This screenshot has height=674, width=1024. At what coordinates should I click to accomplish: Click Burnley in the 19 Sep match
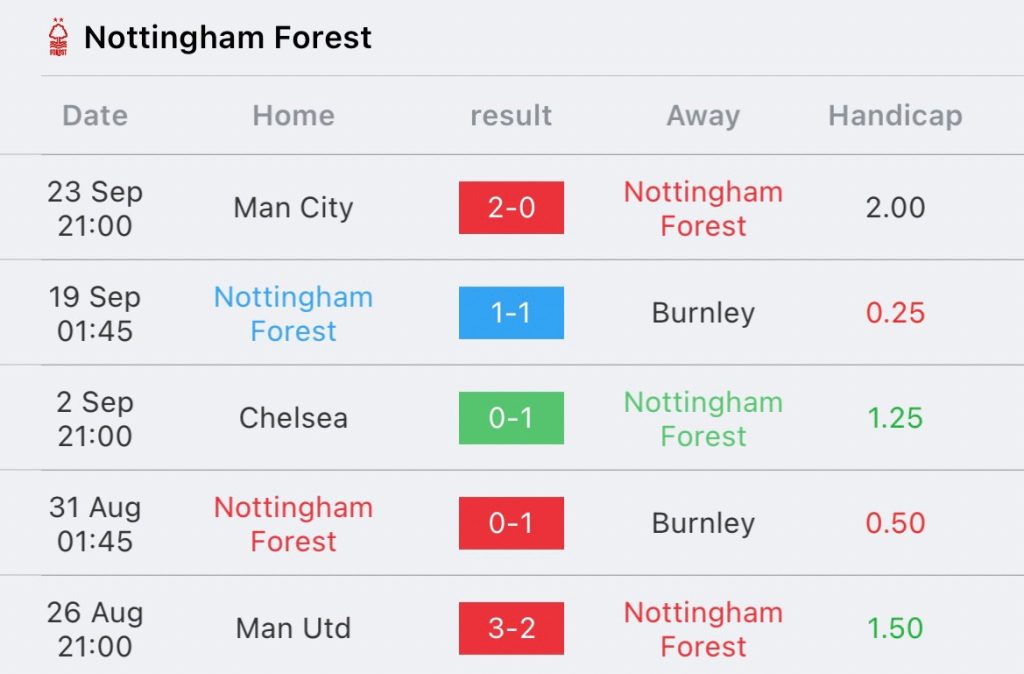pos(703,313)
